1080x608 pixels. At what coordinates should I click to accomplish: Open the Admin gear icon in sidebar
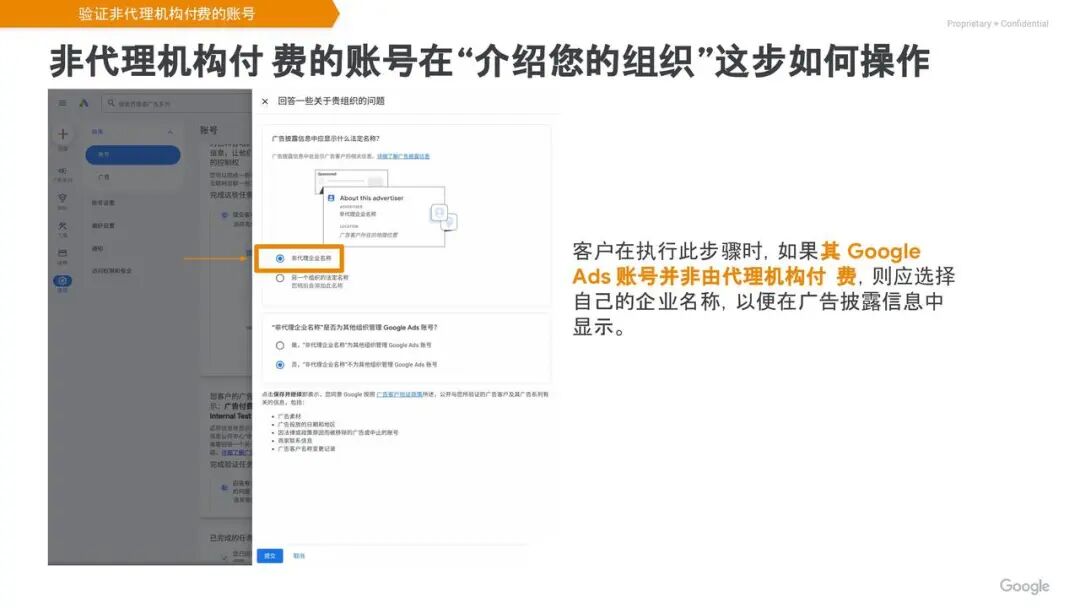63,281
